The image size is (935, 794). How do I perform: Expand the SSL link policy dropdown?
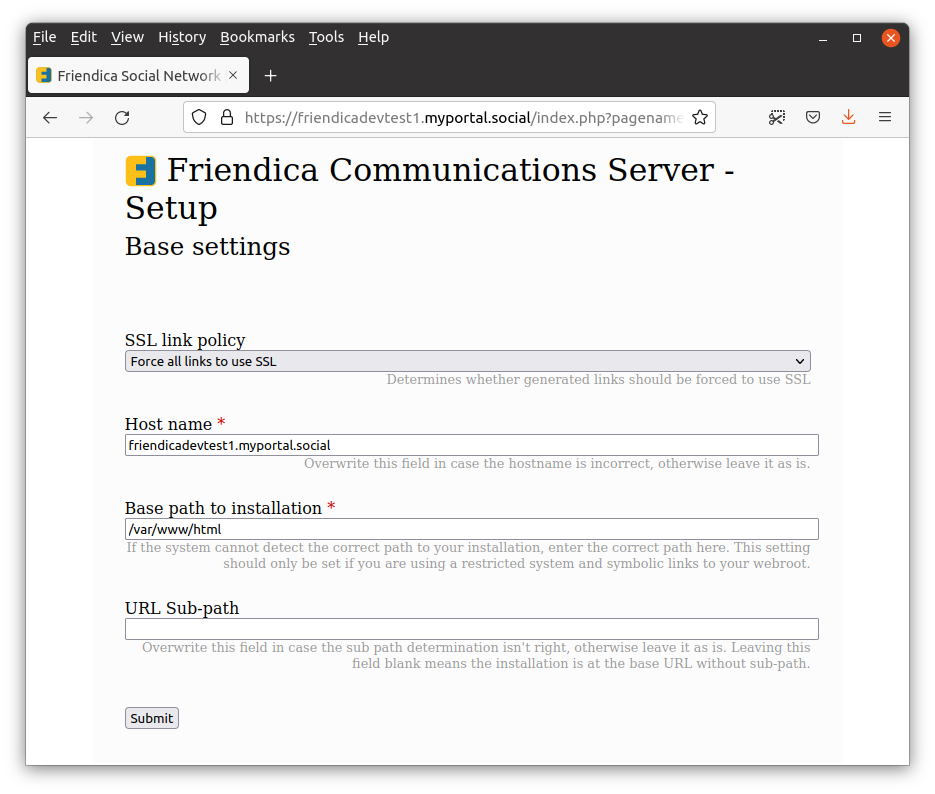pos(467,361)
